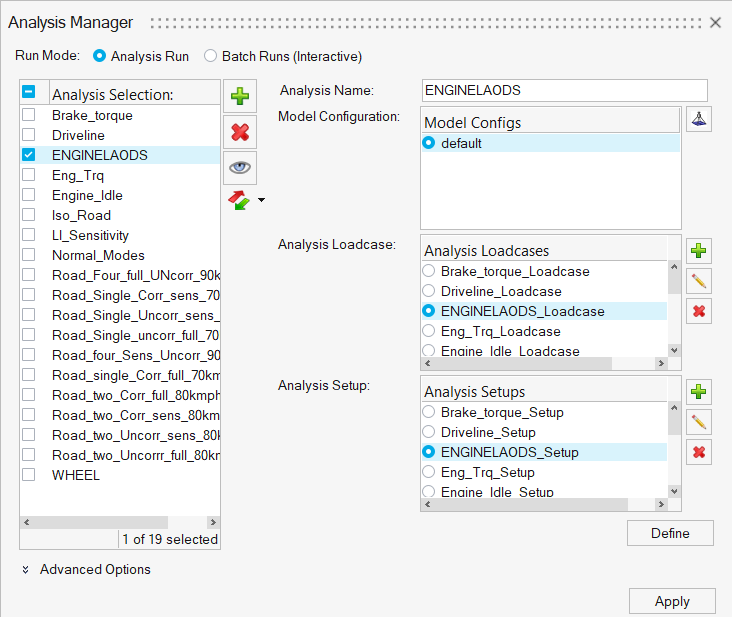Click right arrow of Analysis Setups horizontal scrollbar
The width and height of the screenshot is (732, 617).
(661, 504)
